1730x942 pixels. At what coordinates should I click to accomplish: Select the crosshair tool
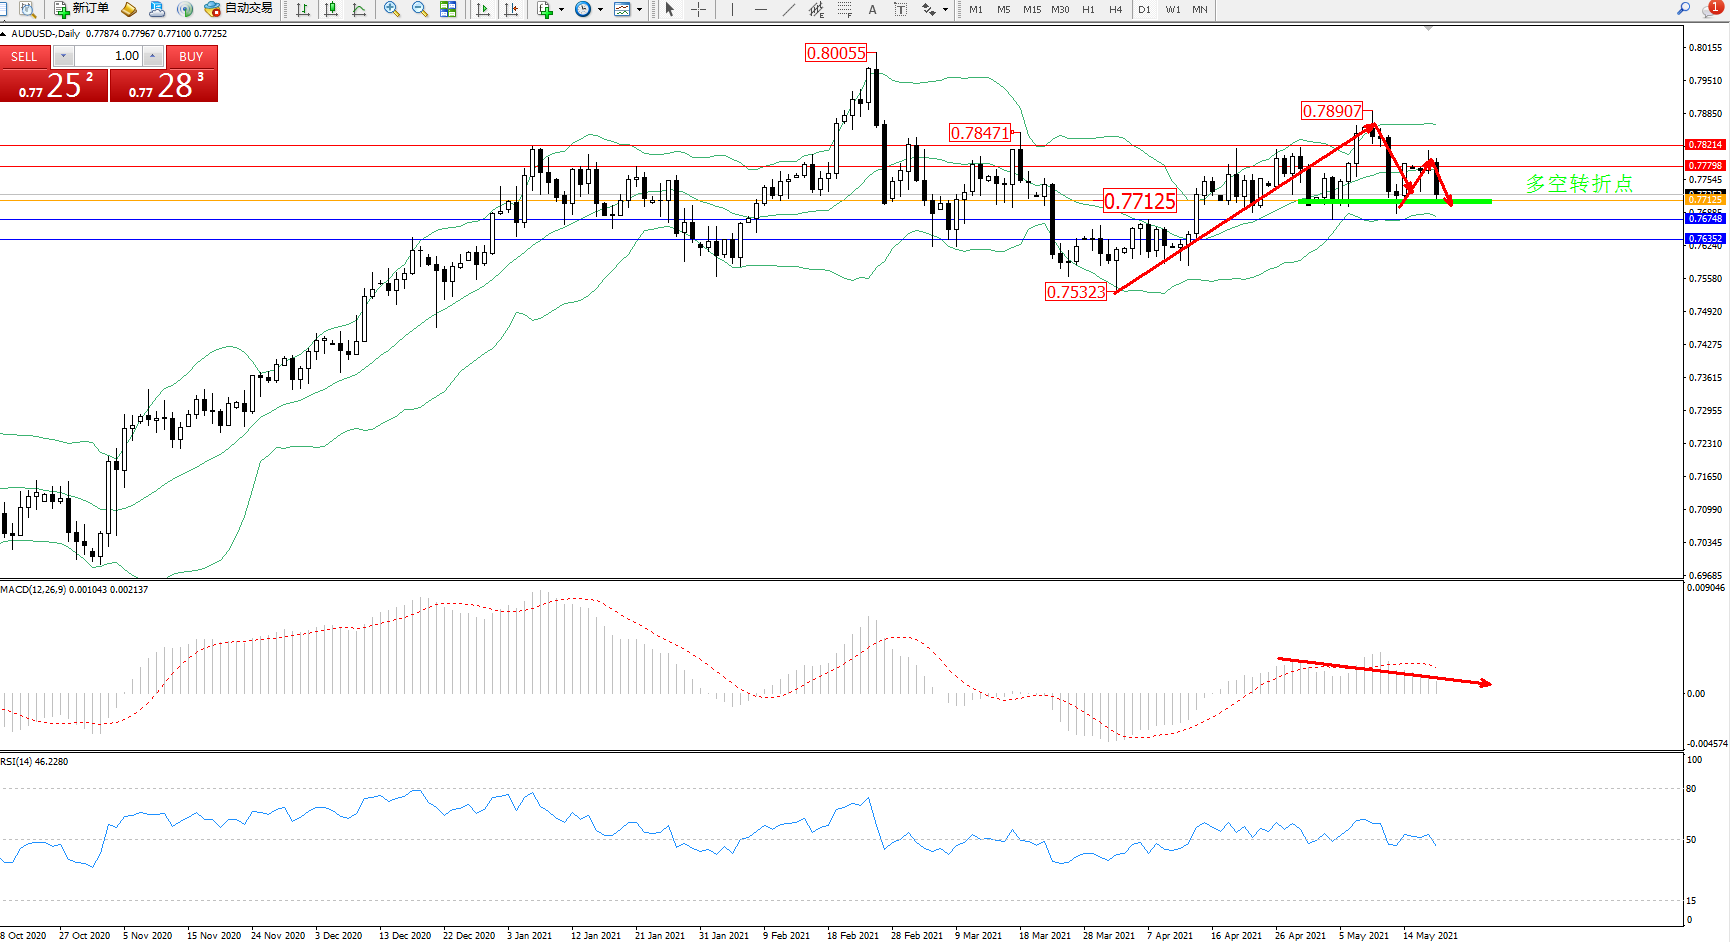(698, 9)
